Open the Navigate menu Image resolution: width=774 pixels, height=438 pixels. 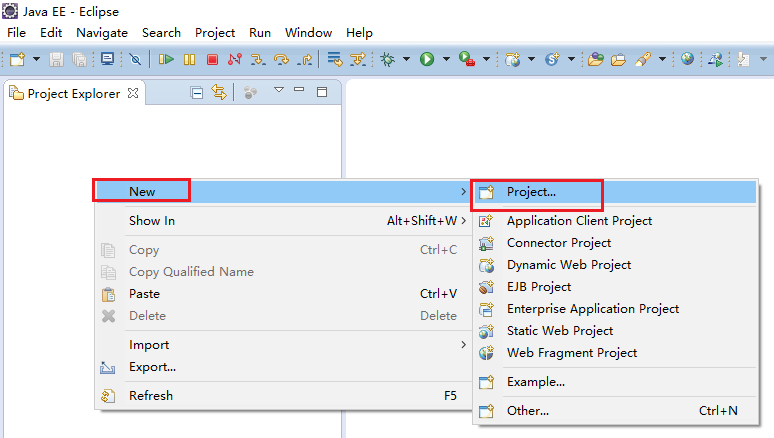pos(102,33)
